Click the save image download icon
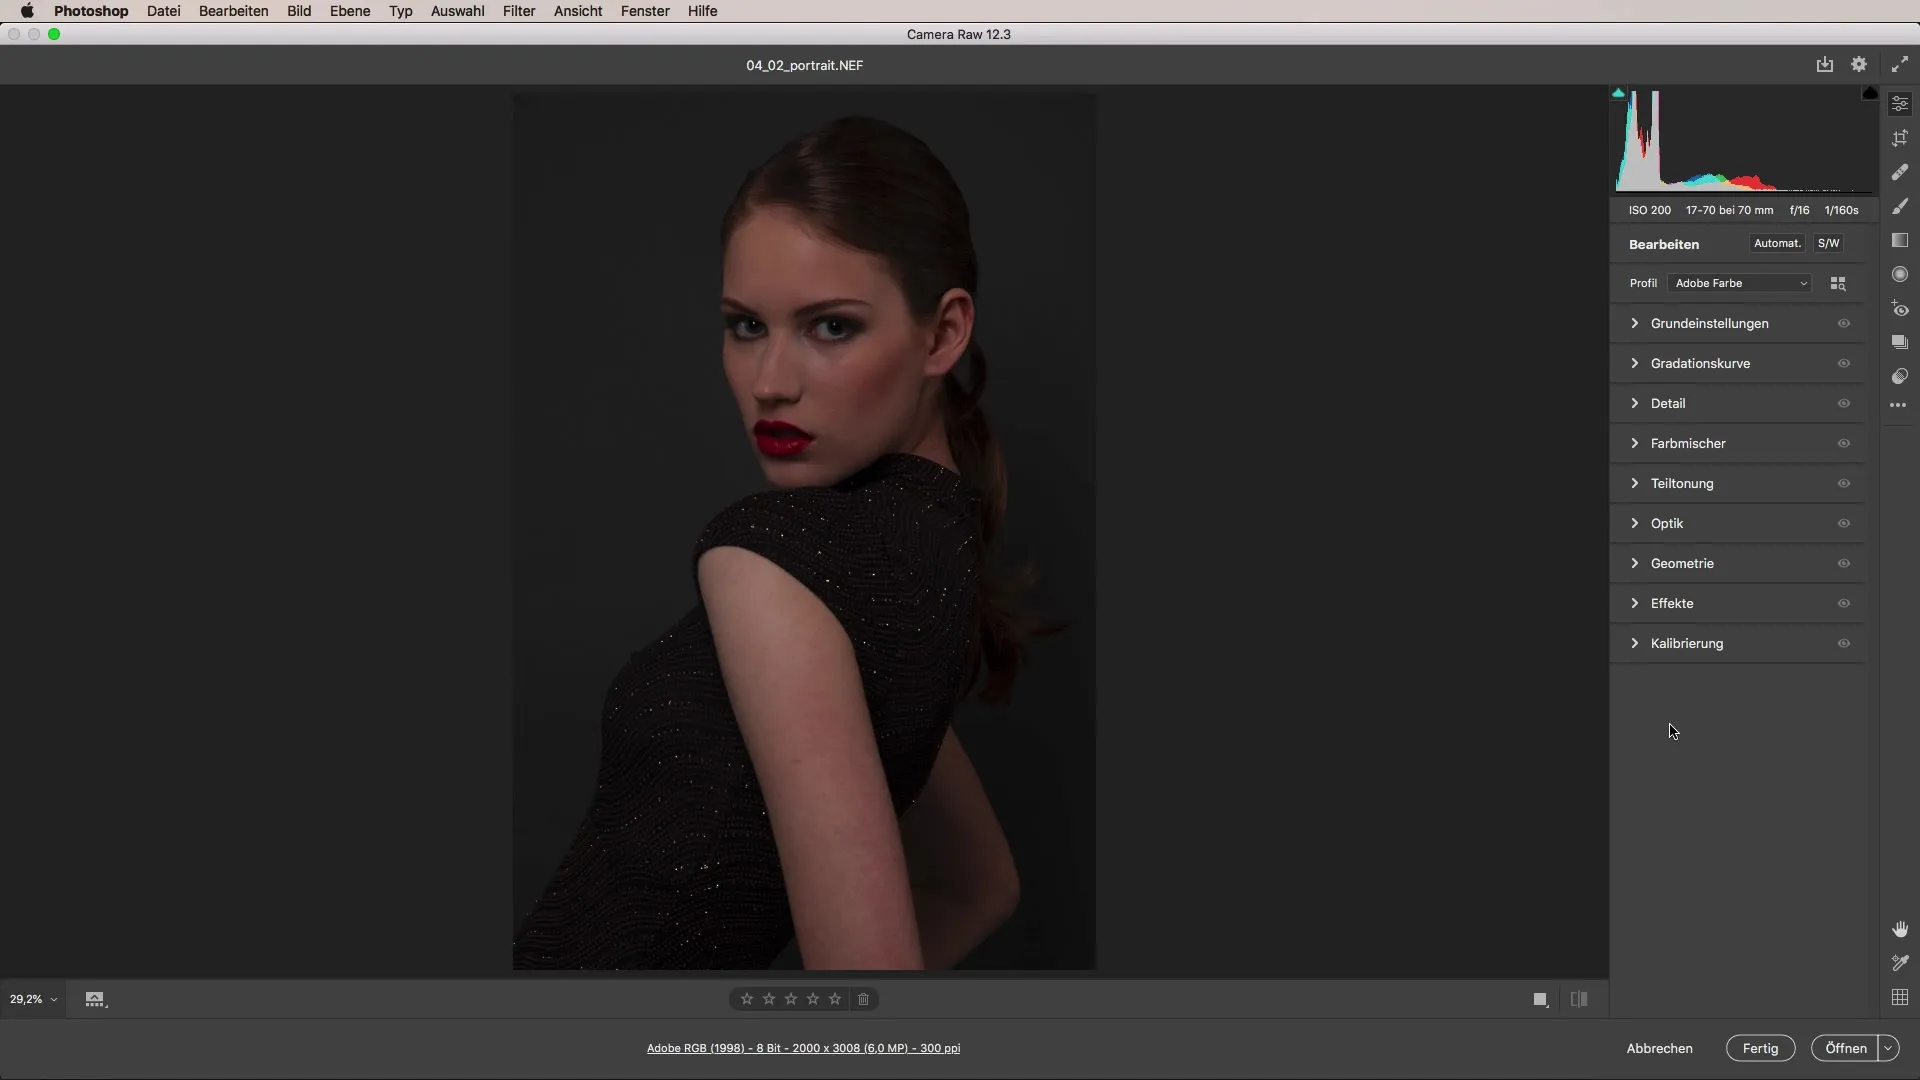Screen dimensions: 1920x1080 pyautogui.click(x=1825, y=64)
